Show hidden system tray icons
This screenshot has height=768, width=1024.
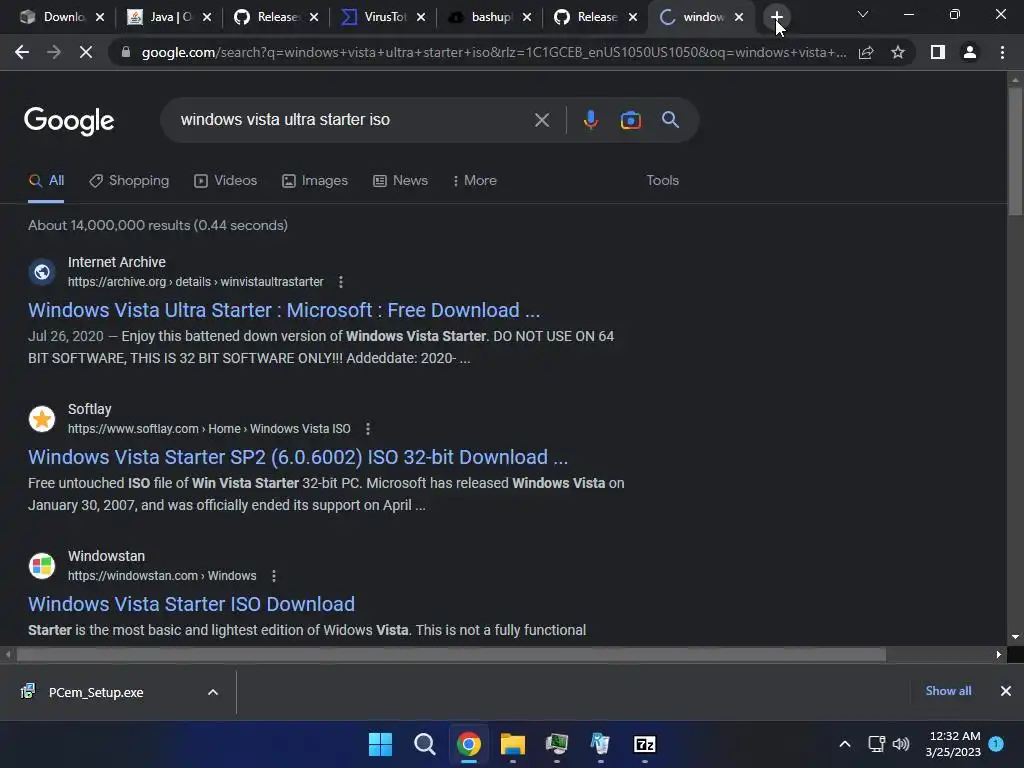[x=844, y=744]
